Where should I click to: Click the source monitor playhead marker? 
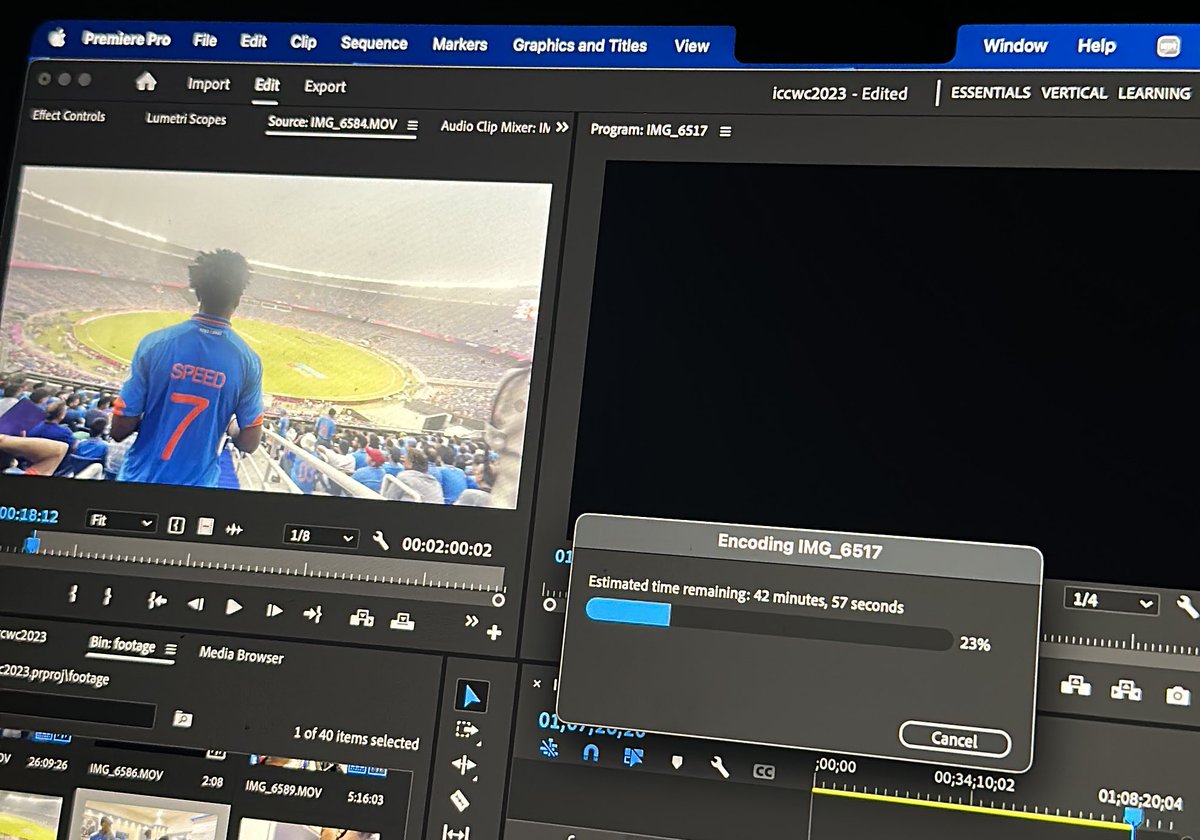(32, 544)
